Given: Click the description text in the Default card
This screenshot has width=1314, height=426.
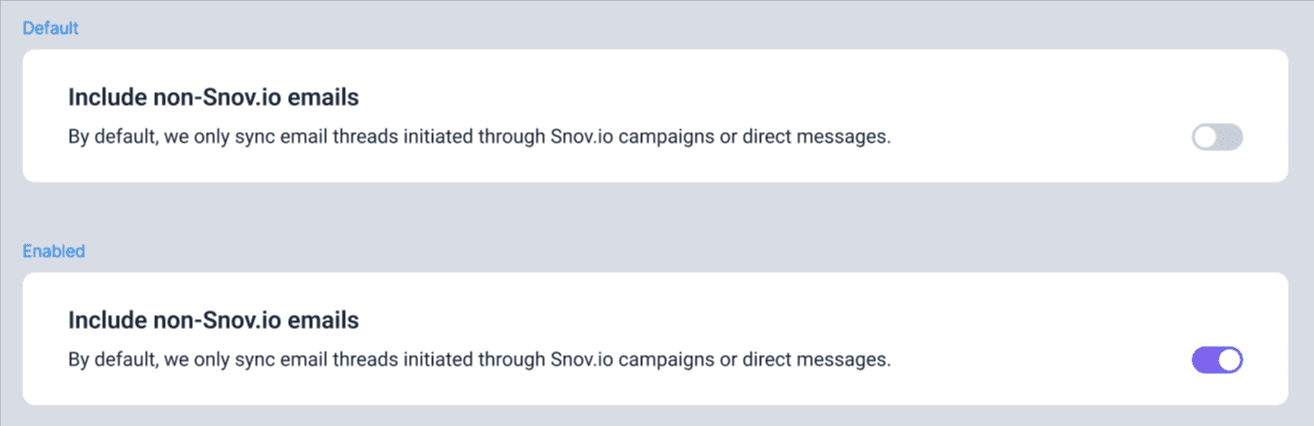Looking at the screenshot, I should [x=478, y=137].
